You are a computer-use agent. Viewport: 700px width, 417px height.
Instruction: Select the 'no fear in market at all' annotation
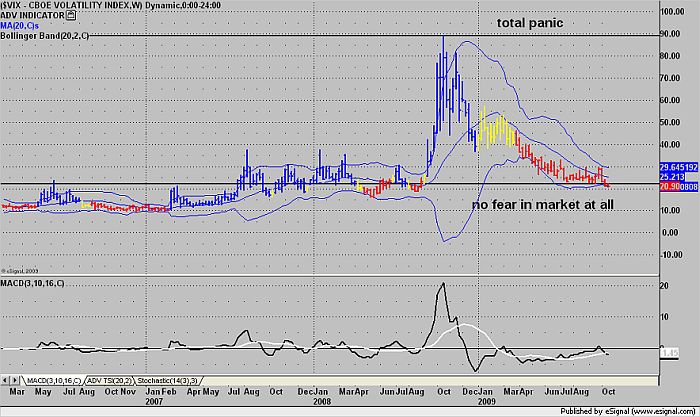tap(542, 205)
